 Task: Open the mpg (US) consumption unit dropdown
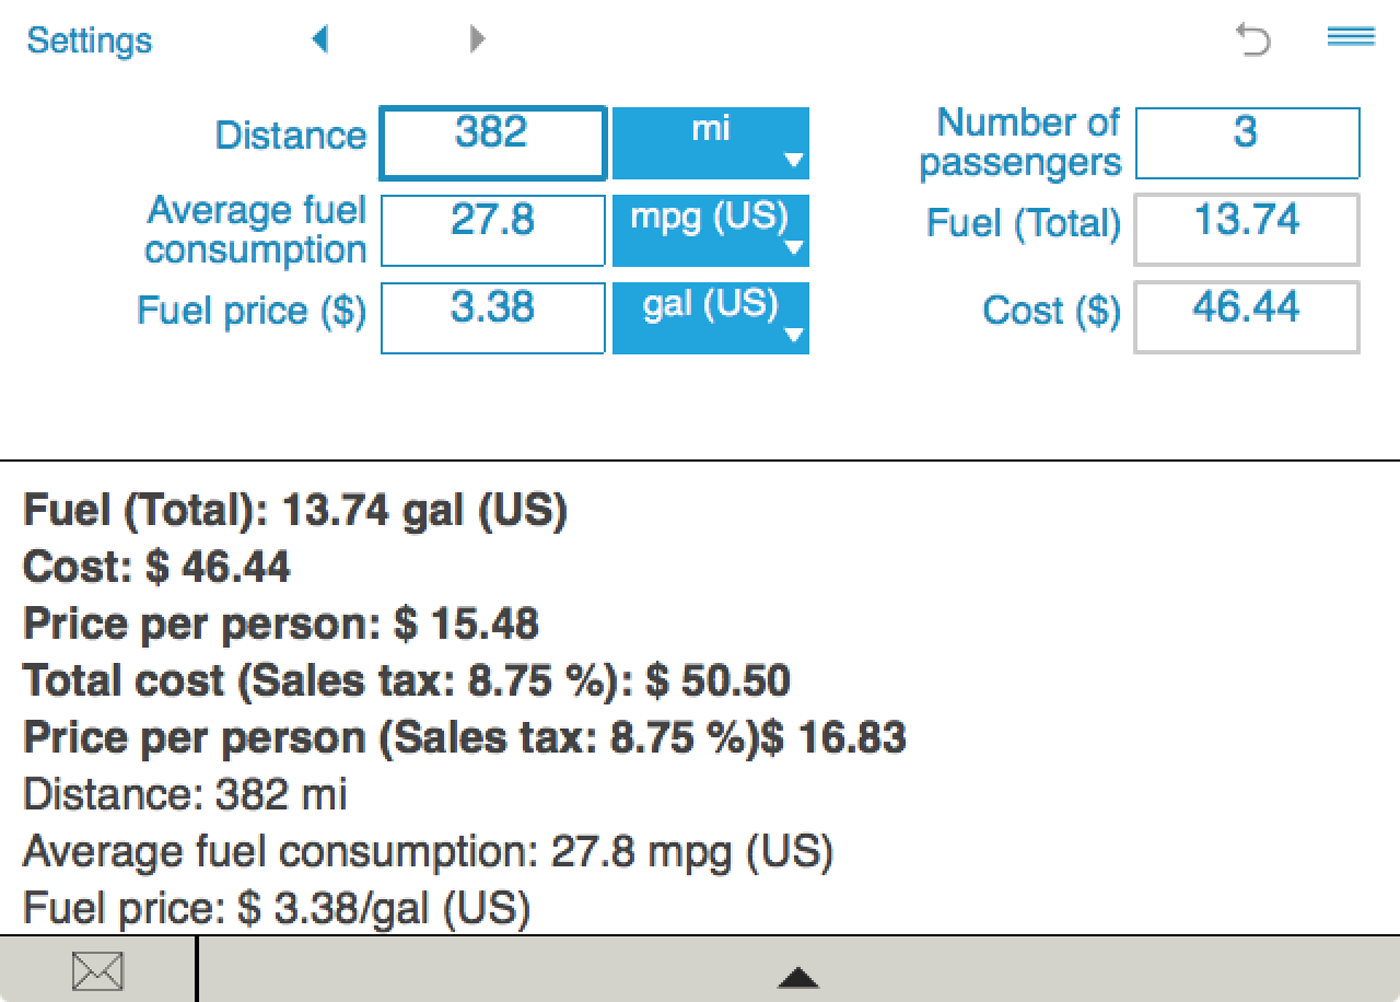tap(710, 230)
